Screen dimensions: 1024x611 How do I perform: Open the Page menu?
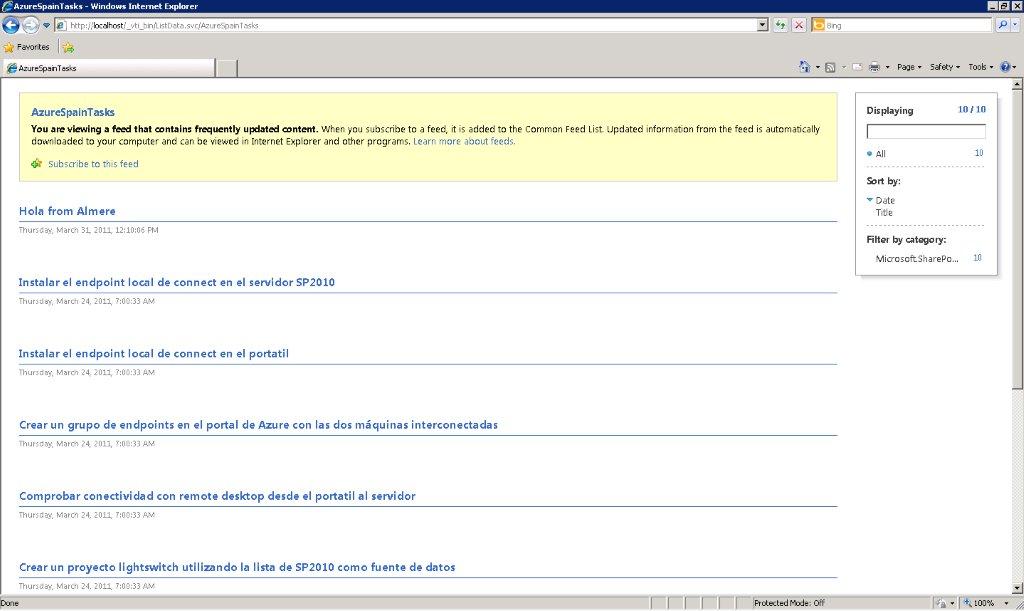pos(909,67)
